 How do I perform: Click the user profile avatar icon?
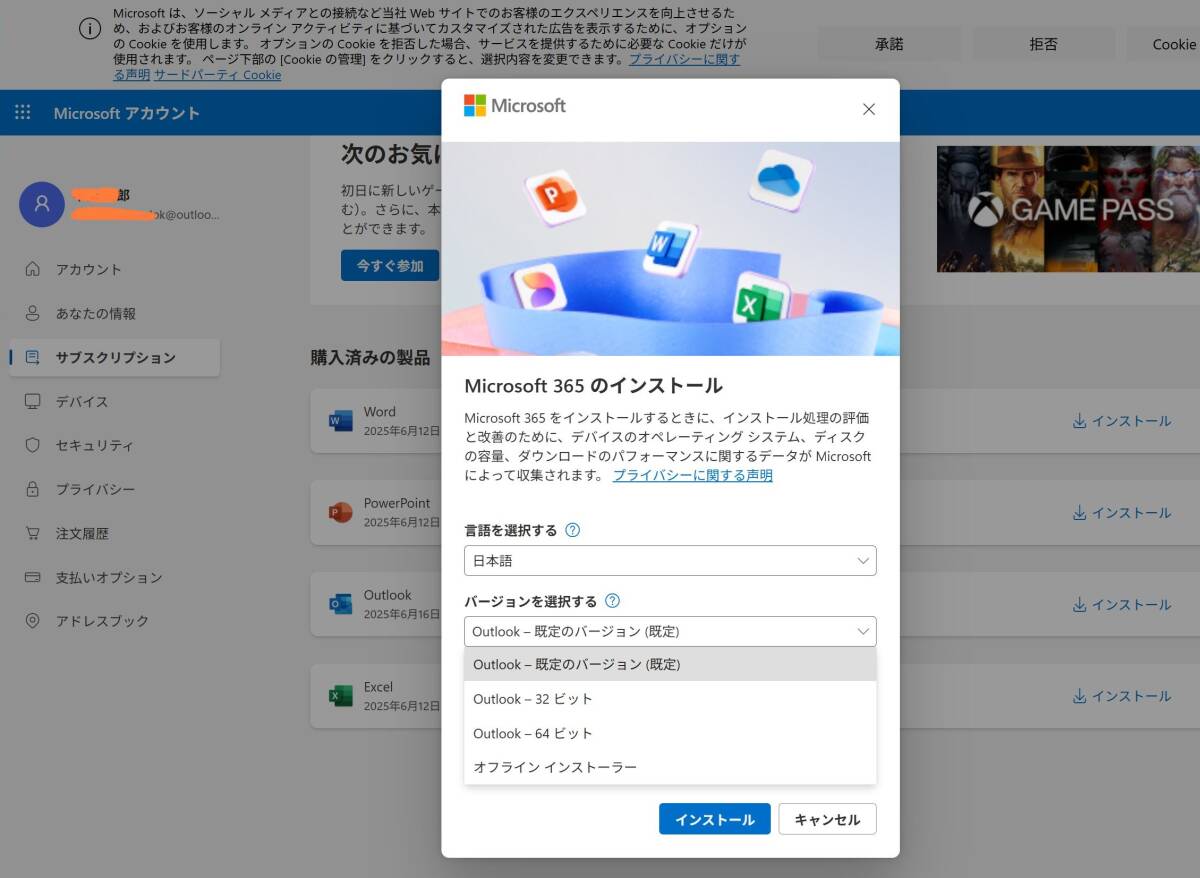(42, 204)
